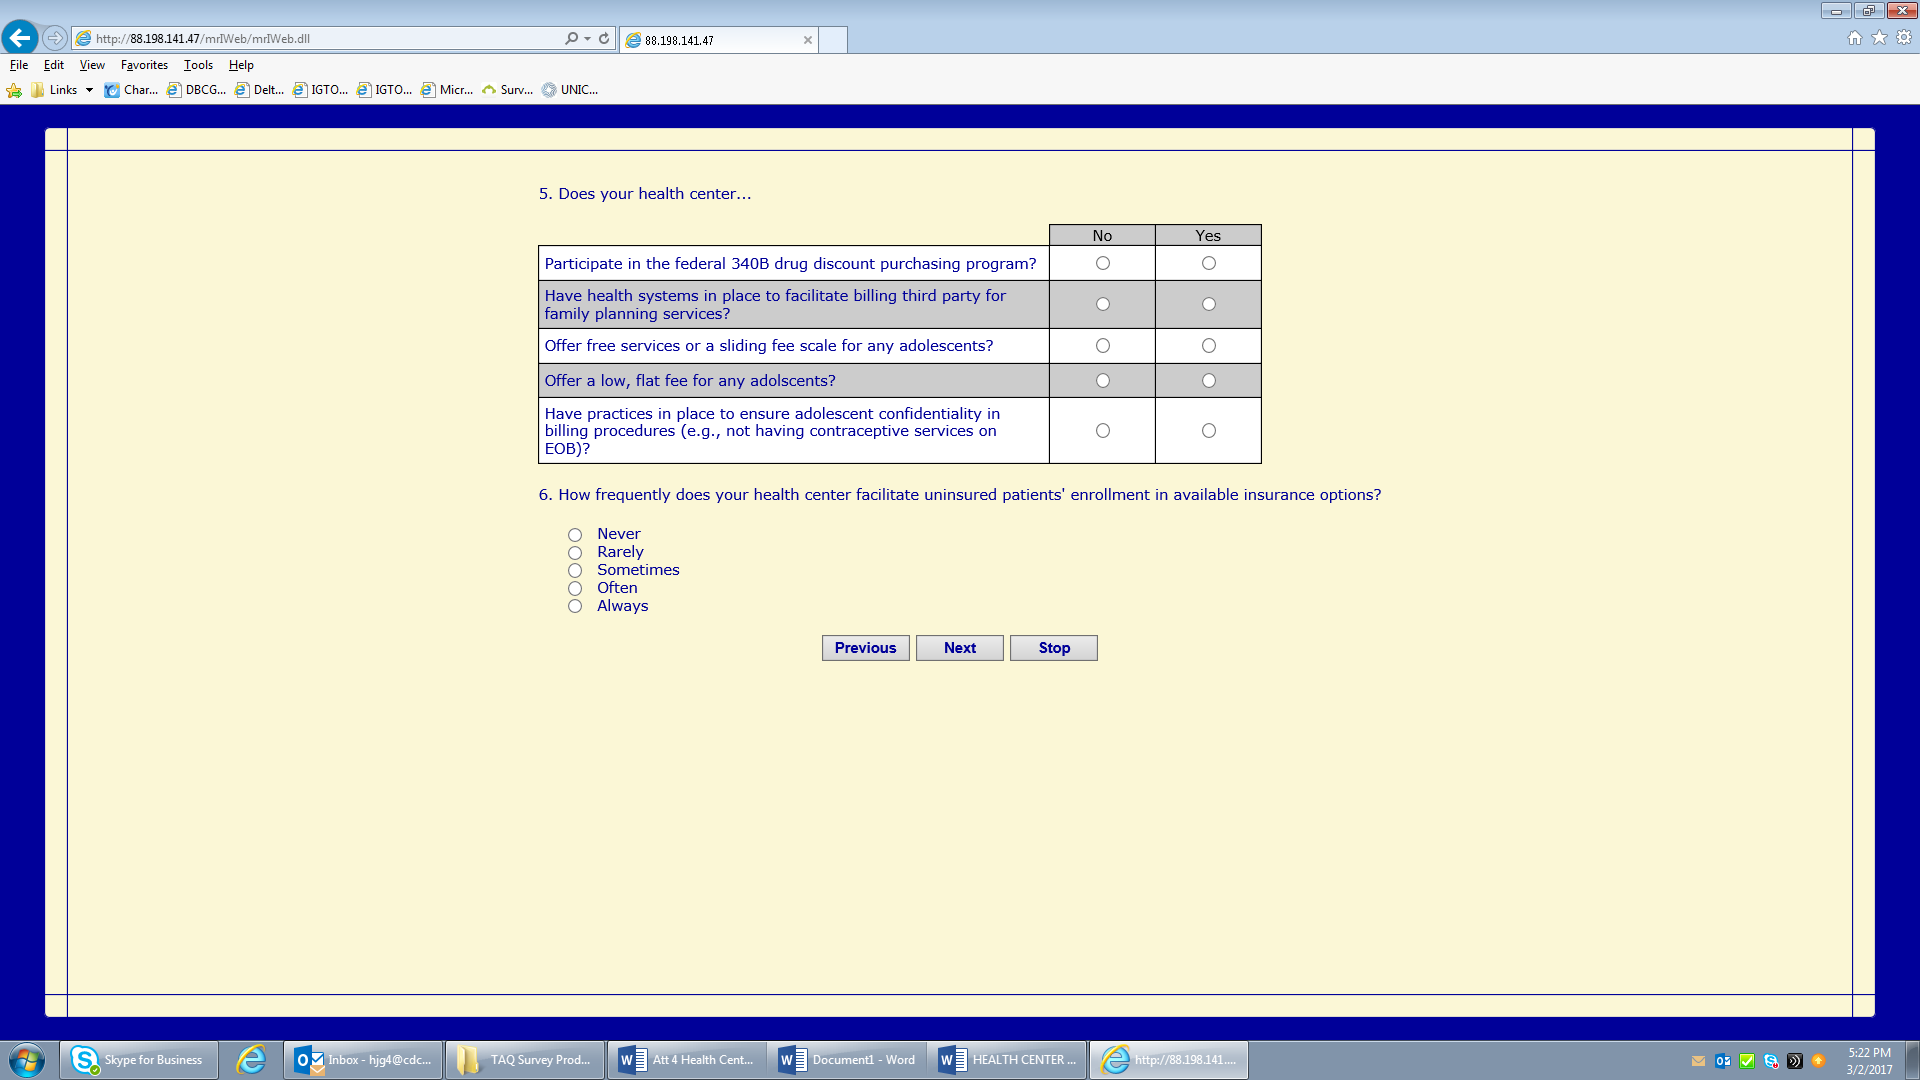This screenshot has height=1080, width=1920.
Task: Open Skype for Business in the taskbar
Action: (x=139, y=1060)
